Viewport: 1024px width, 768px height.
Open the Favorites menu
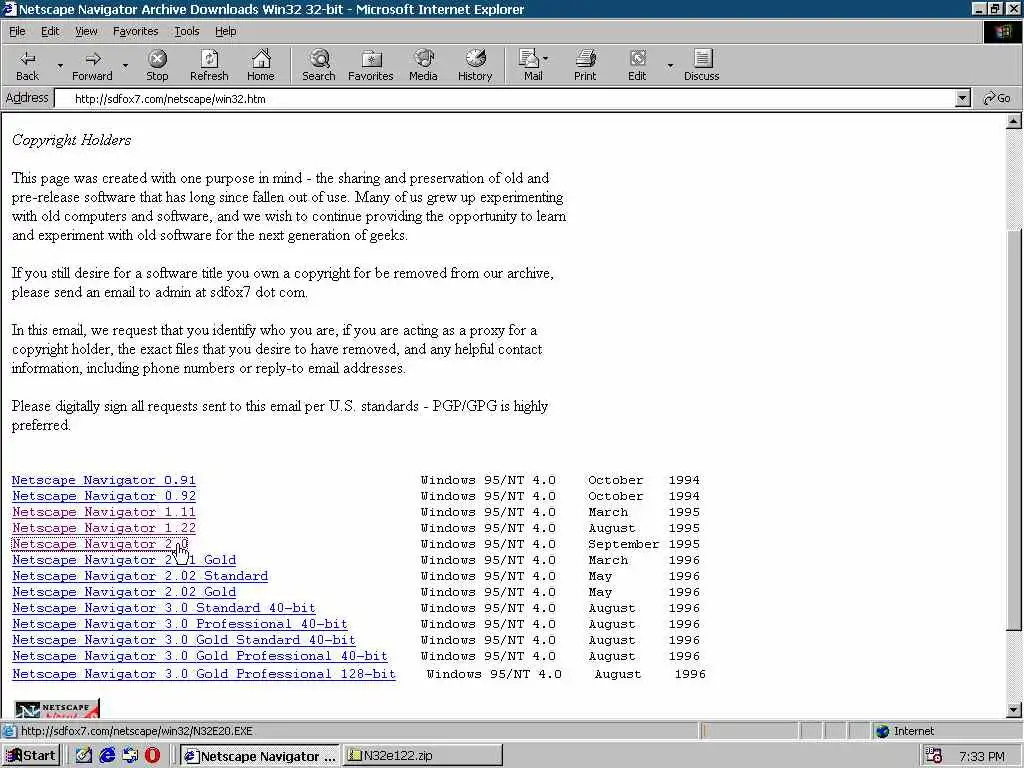[x=135, y=31]
